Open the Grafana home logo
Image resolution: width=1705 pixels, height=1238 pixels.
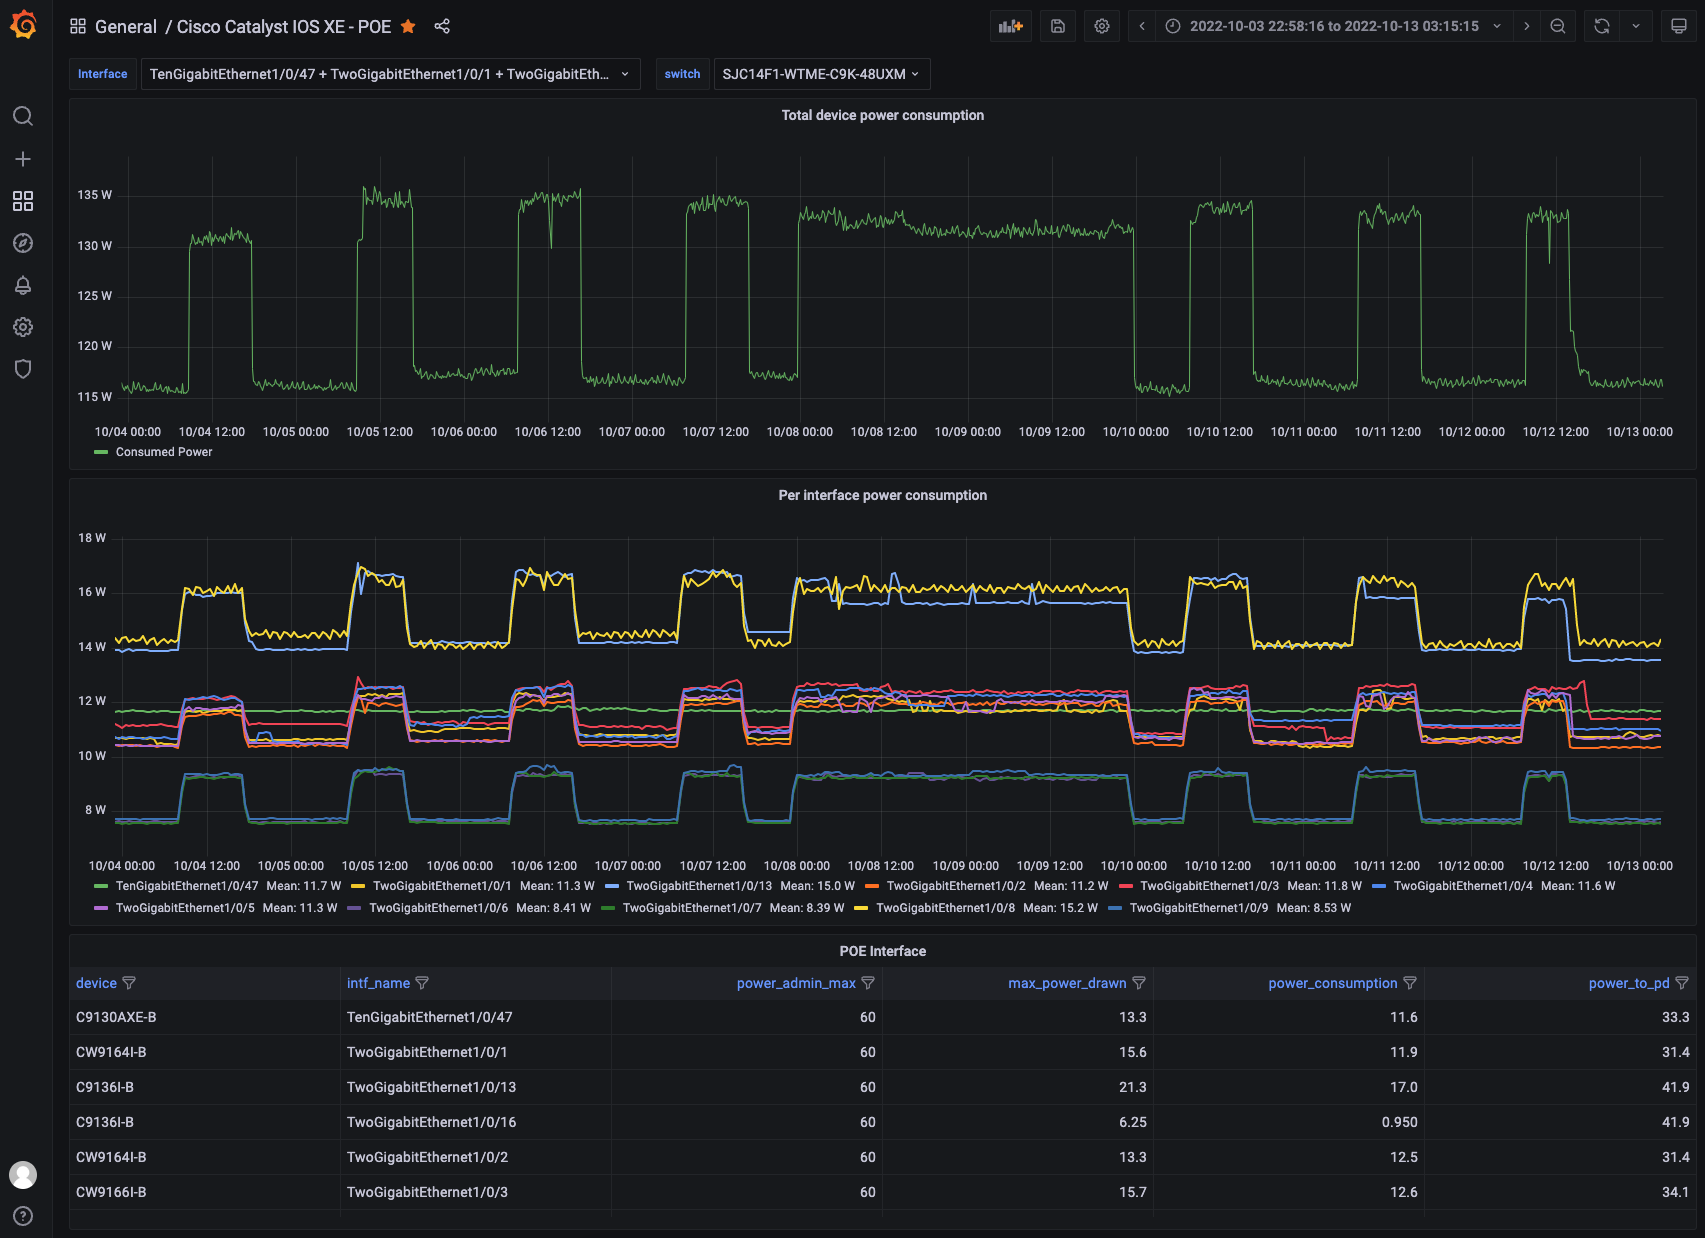[x=23, y=25]
